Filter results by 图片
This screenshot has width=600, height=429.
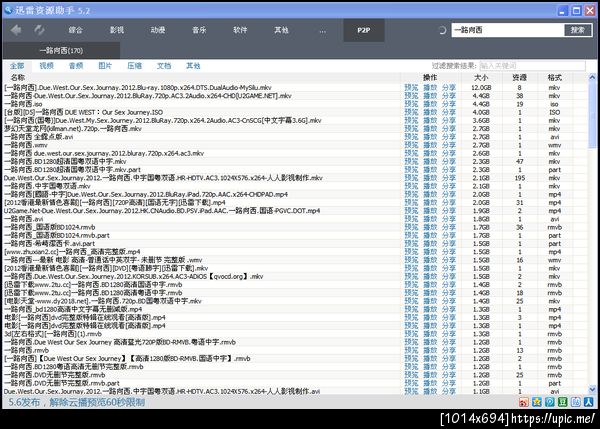105,66
